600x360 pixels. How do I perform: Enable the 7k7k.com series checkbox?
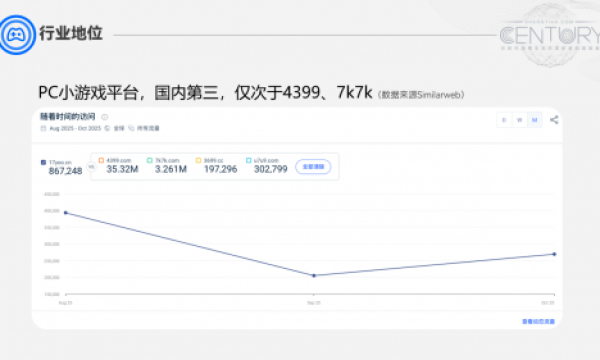(150, 160)
